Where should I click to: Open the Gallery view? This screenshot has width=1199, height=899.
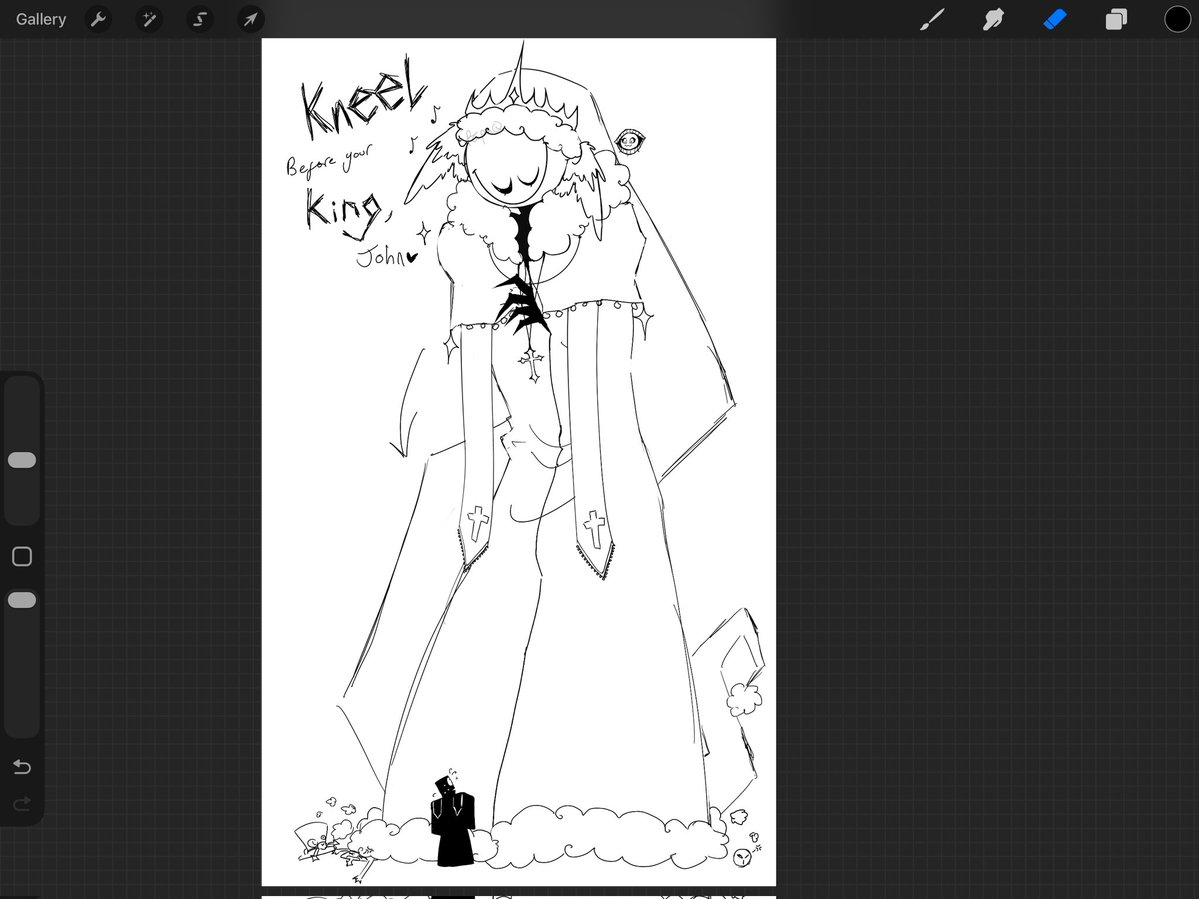(x=41, y=19)
